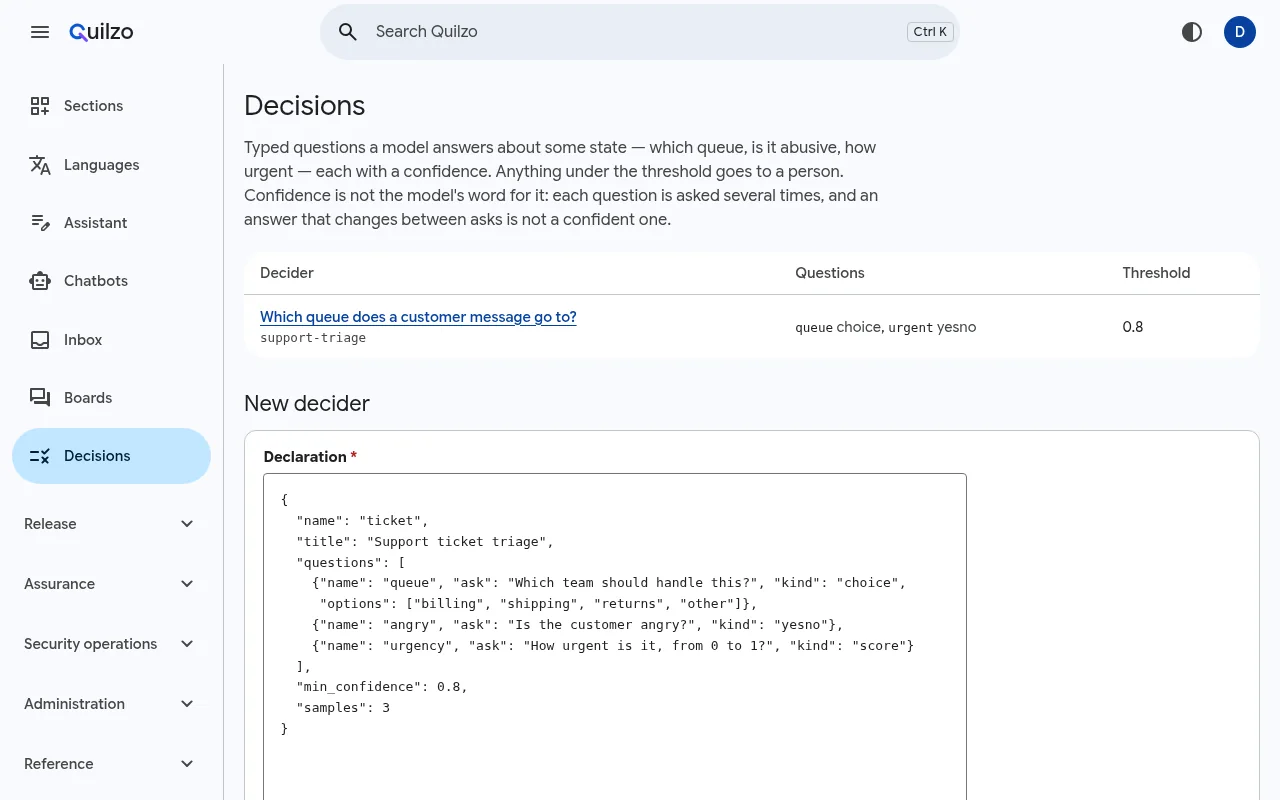1280x800 pixels.
Task: Open the Chatbots page
Action: point(111,281)
